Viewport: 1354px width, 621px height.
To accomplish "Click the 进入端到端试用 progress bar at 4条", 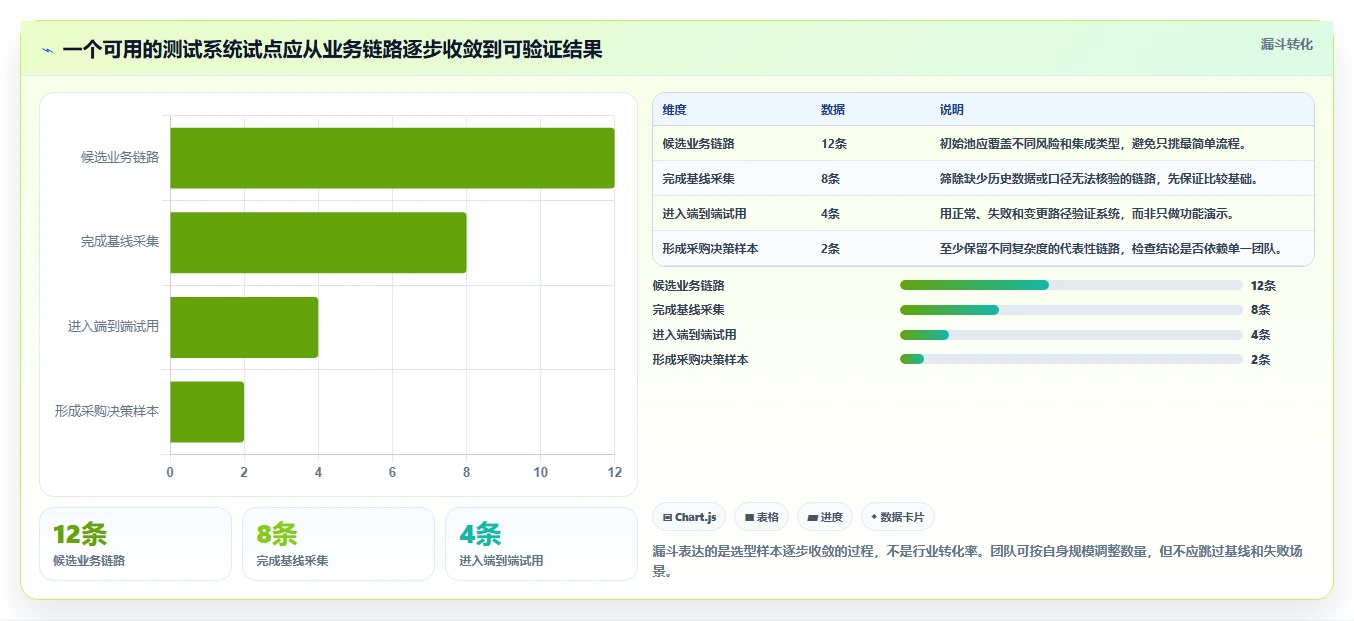I will coord(1071,335).
